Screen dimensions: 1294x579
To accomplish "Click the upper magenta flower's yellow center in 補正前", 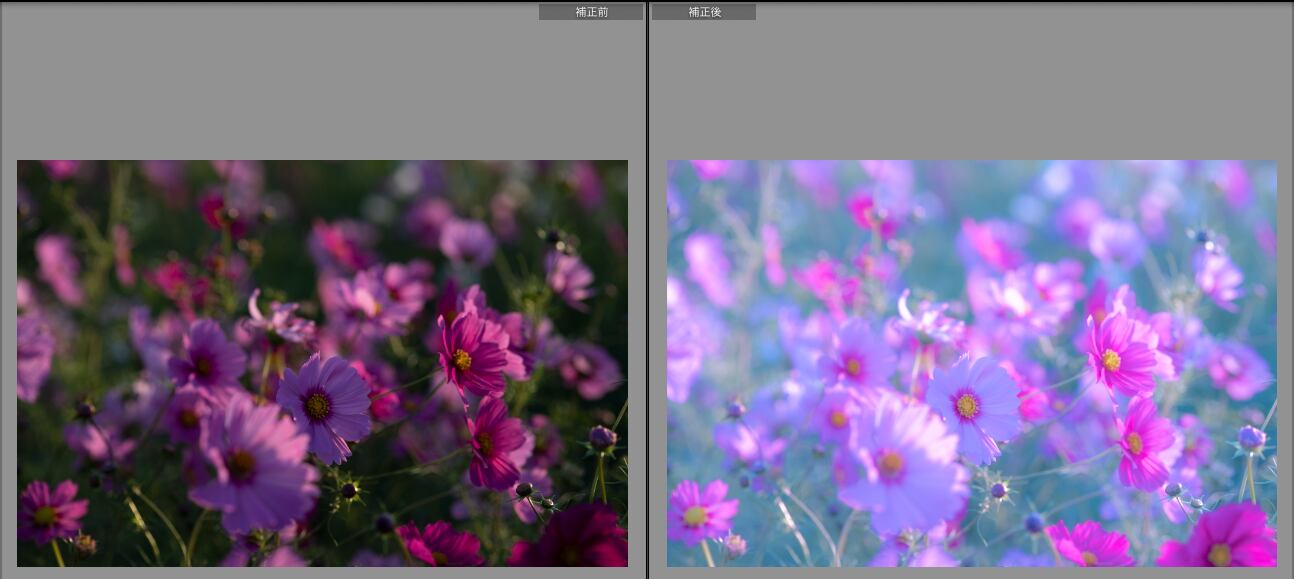I will [x=461, y=359].
